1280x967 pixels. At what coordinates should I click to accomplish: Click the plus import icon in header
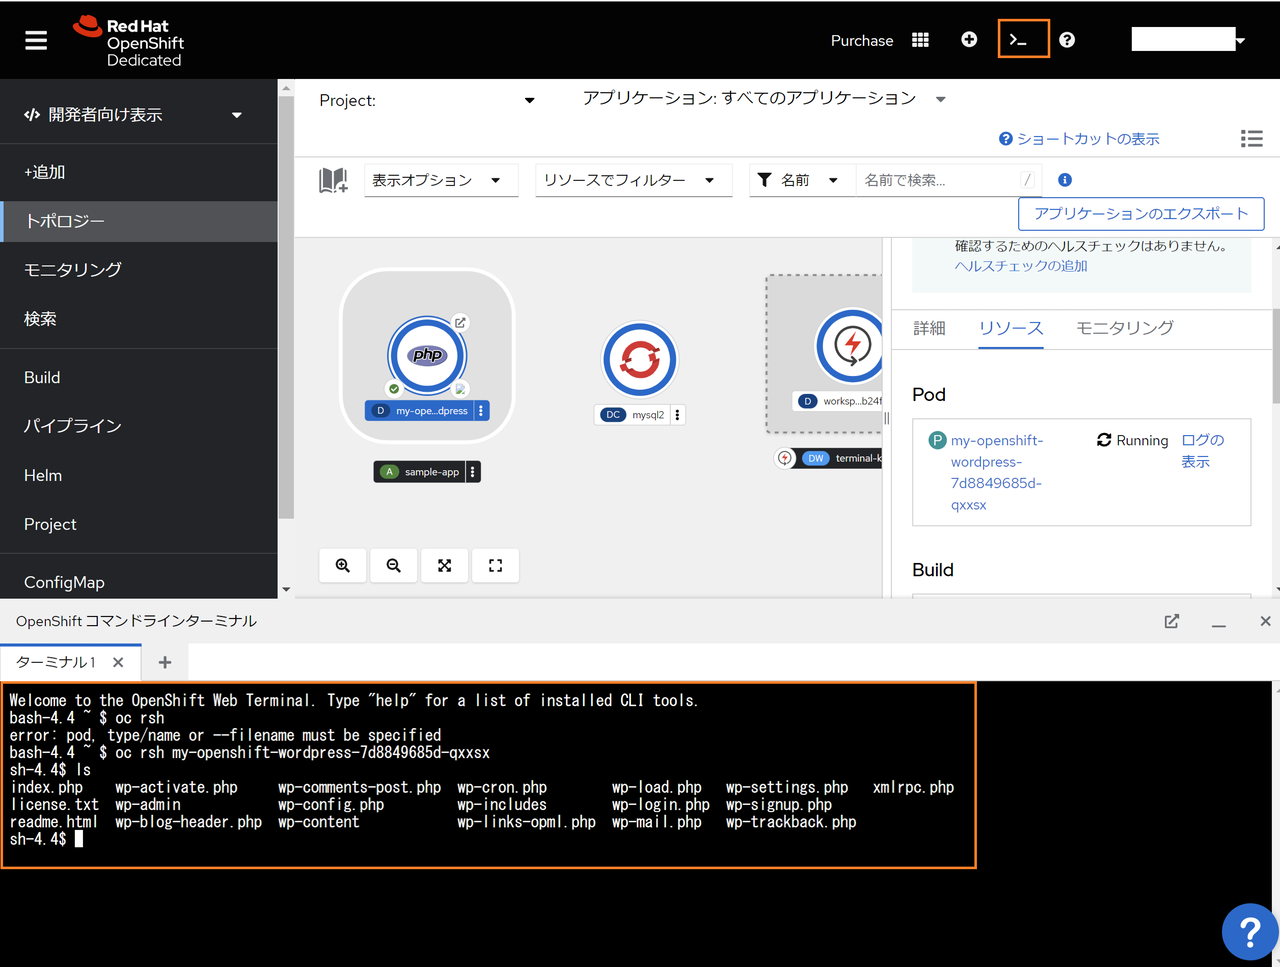[969, 40]
